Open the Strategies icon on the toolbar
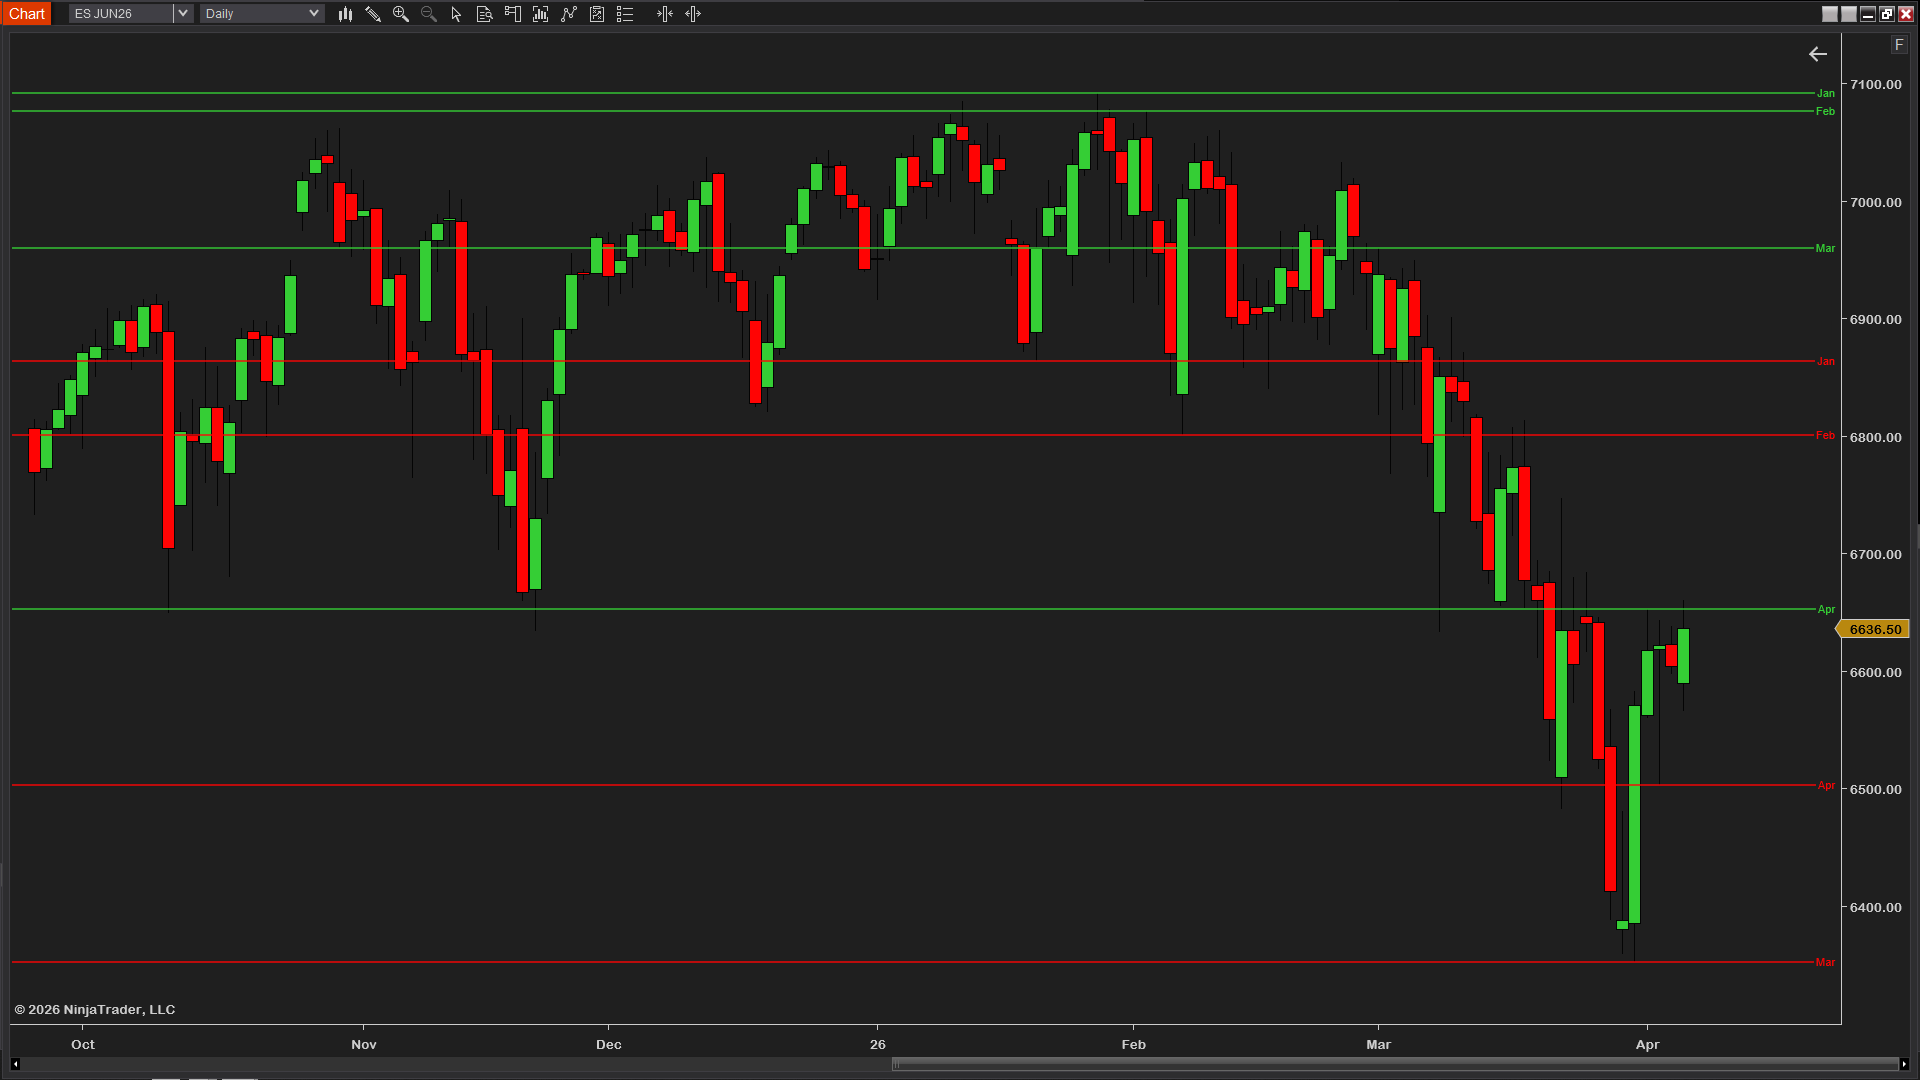 569,14
